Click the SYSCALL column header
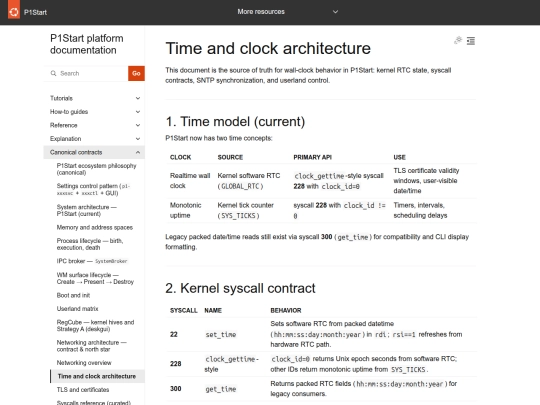 pyautogui.click(x=184, y=311)
